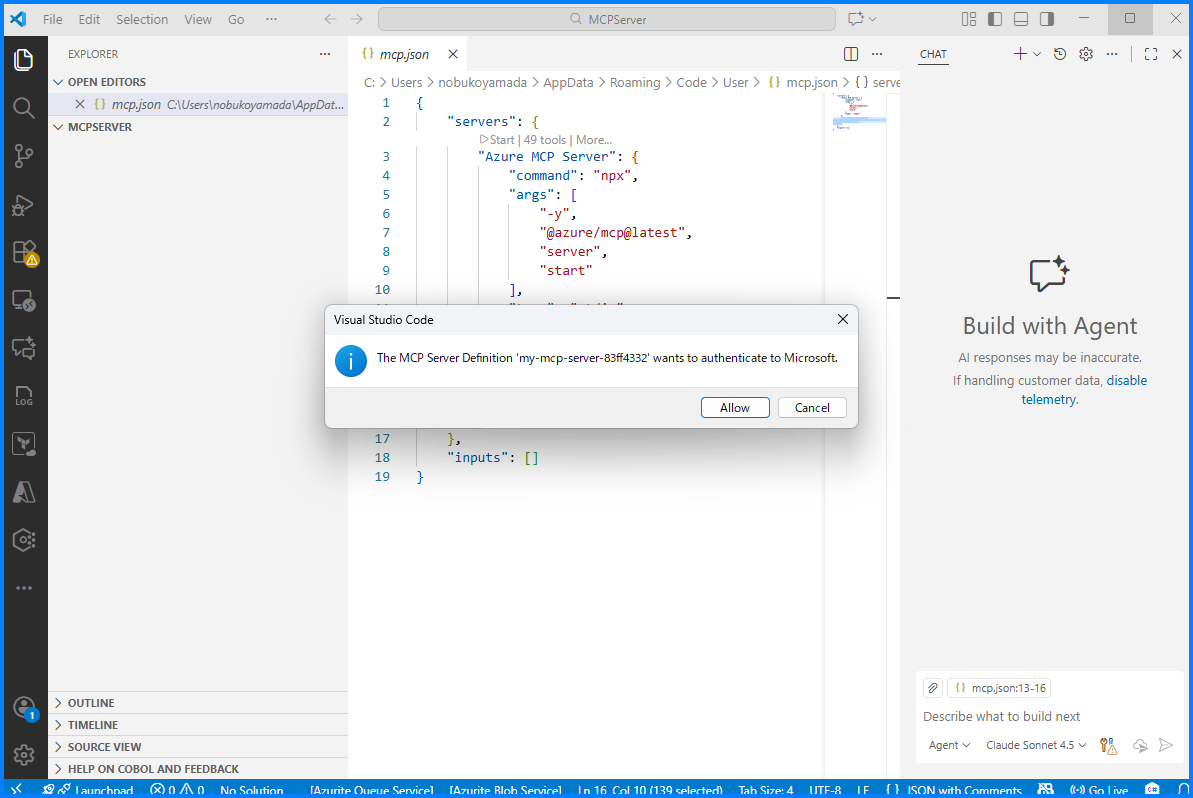Click the More... code lens
The width and height of the screenshot is (1193, 798).
coord(594,140)
